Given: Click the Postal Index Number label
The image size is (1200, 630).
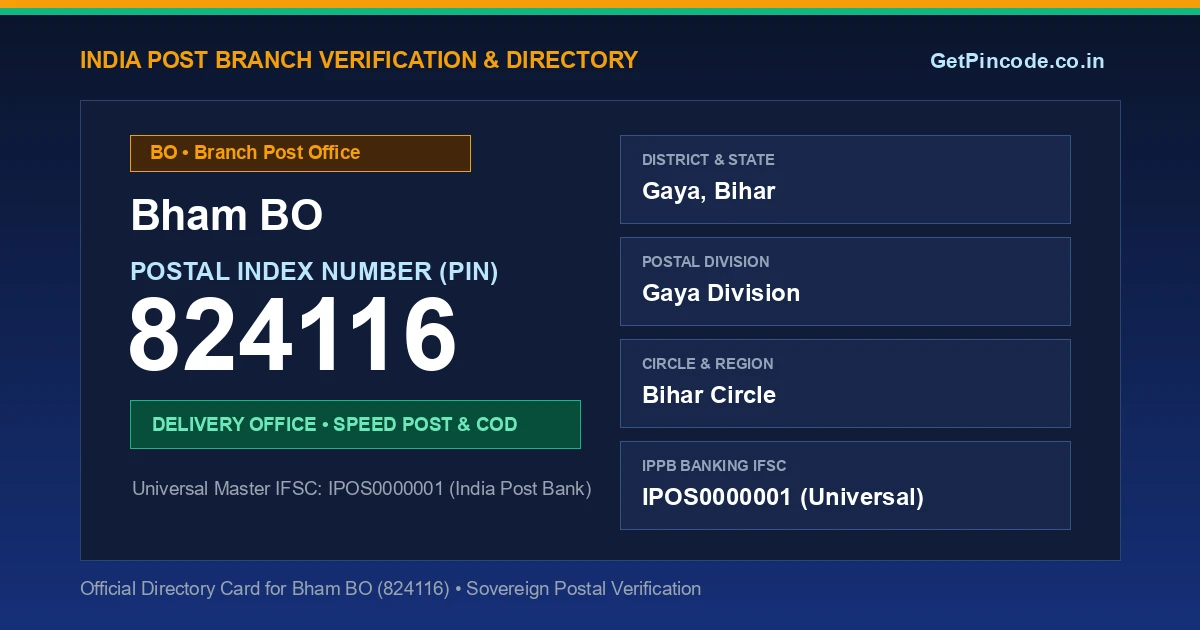Looking at the screenshot, I should click(x=314, y=271).
